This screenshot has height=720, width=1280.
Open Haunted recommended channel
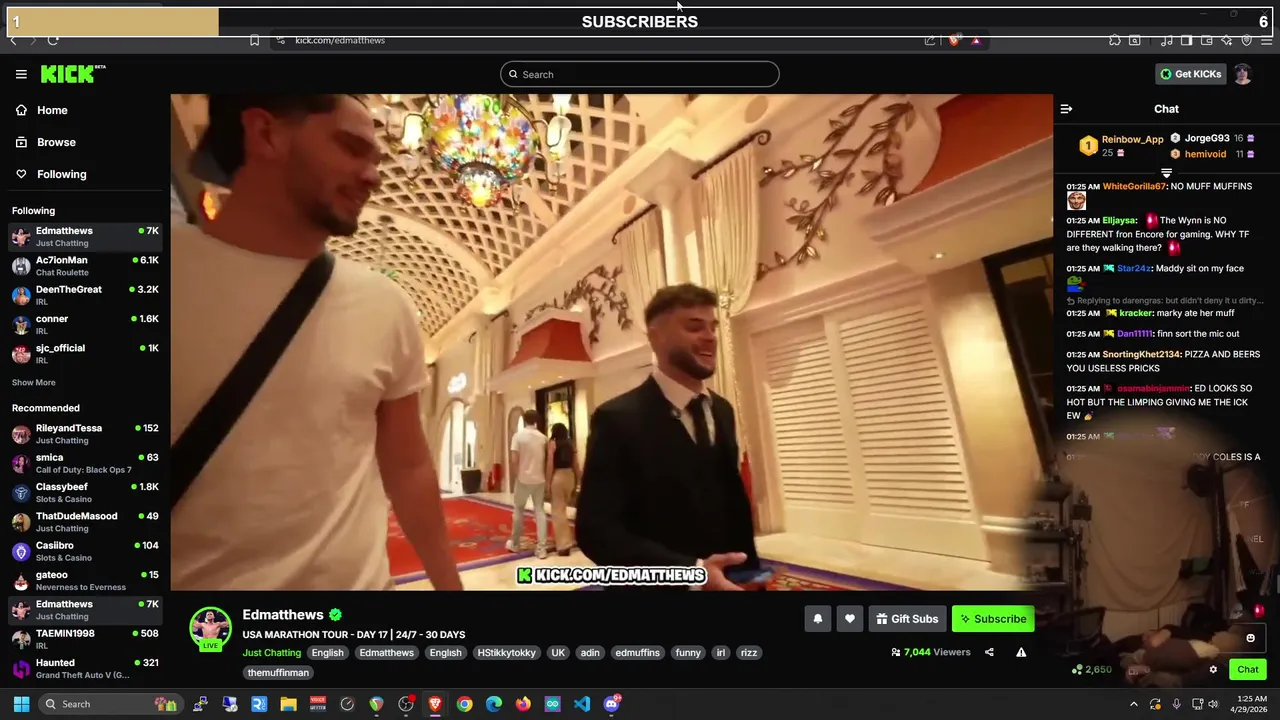click(x=85, y=668)
